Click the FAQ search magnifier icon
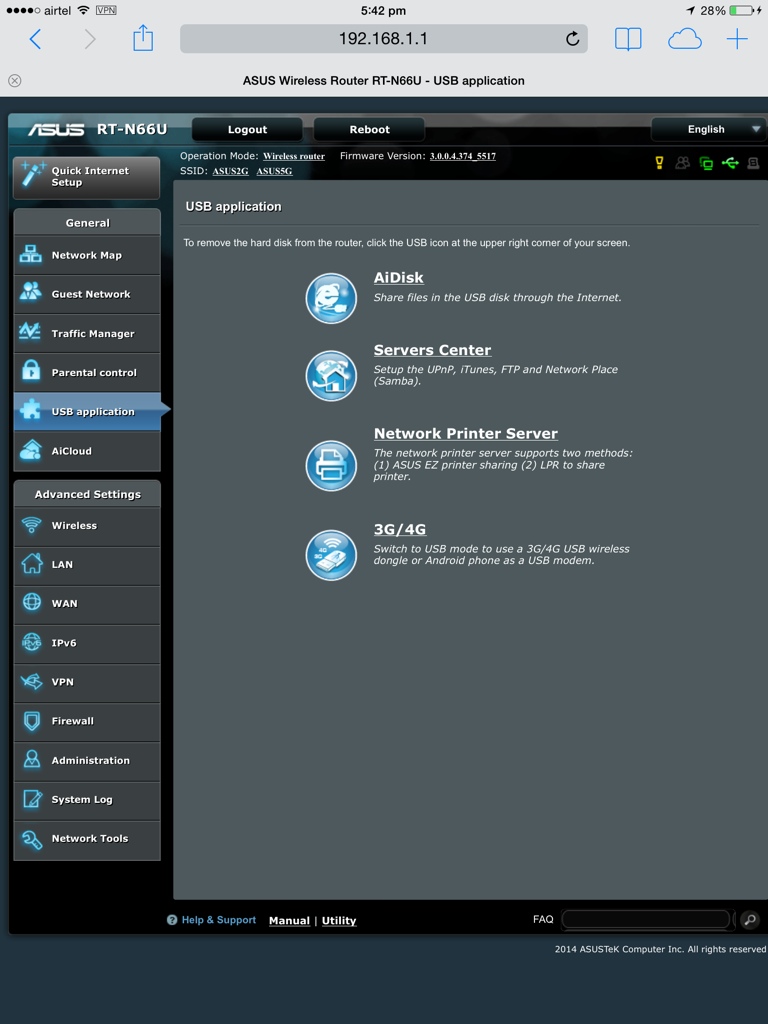This screenshot has width=768, height=1024. click(x=750, y=920)
